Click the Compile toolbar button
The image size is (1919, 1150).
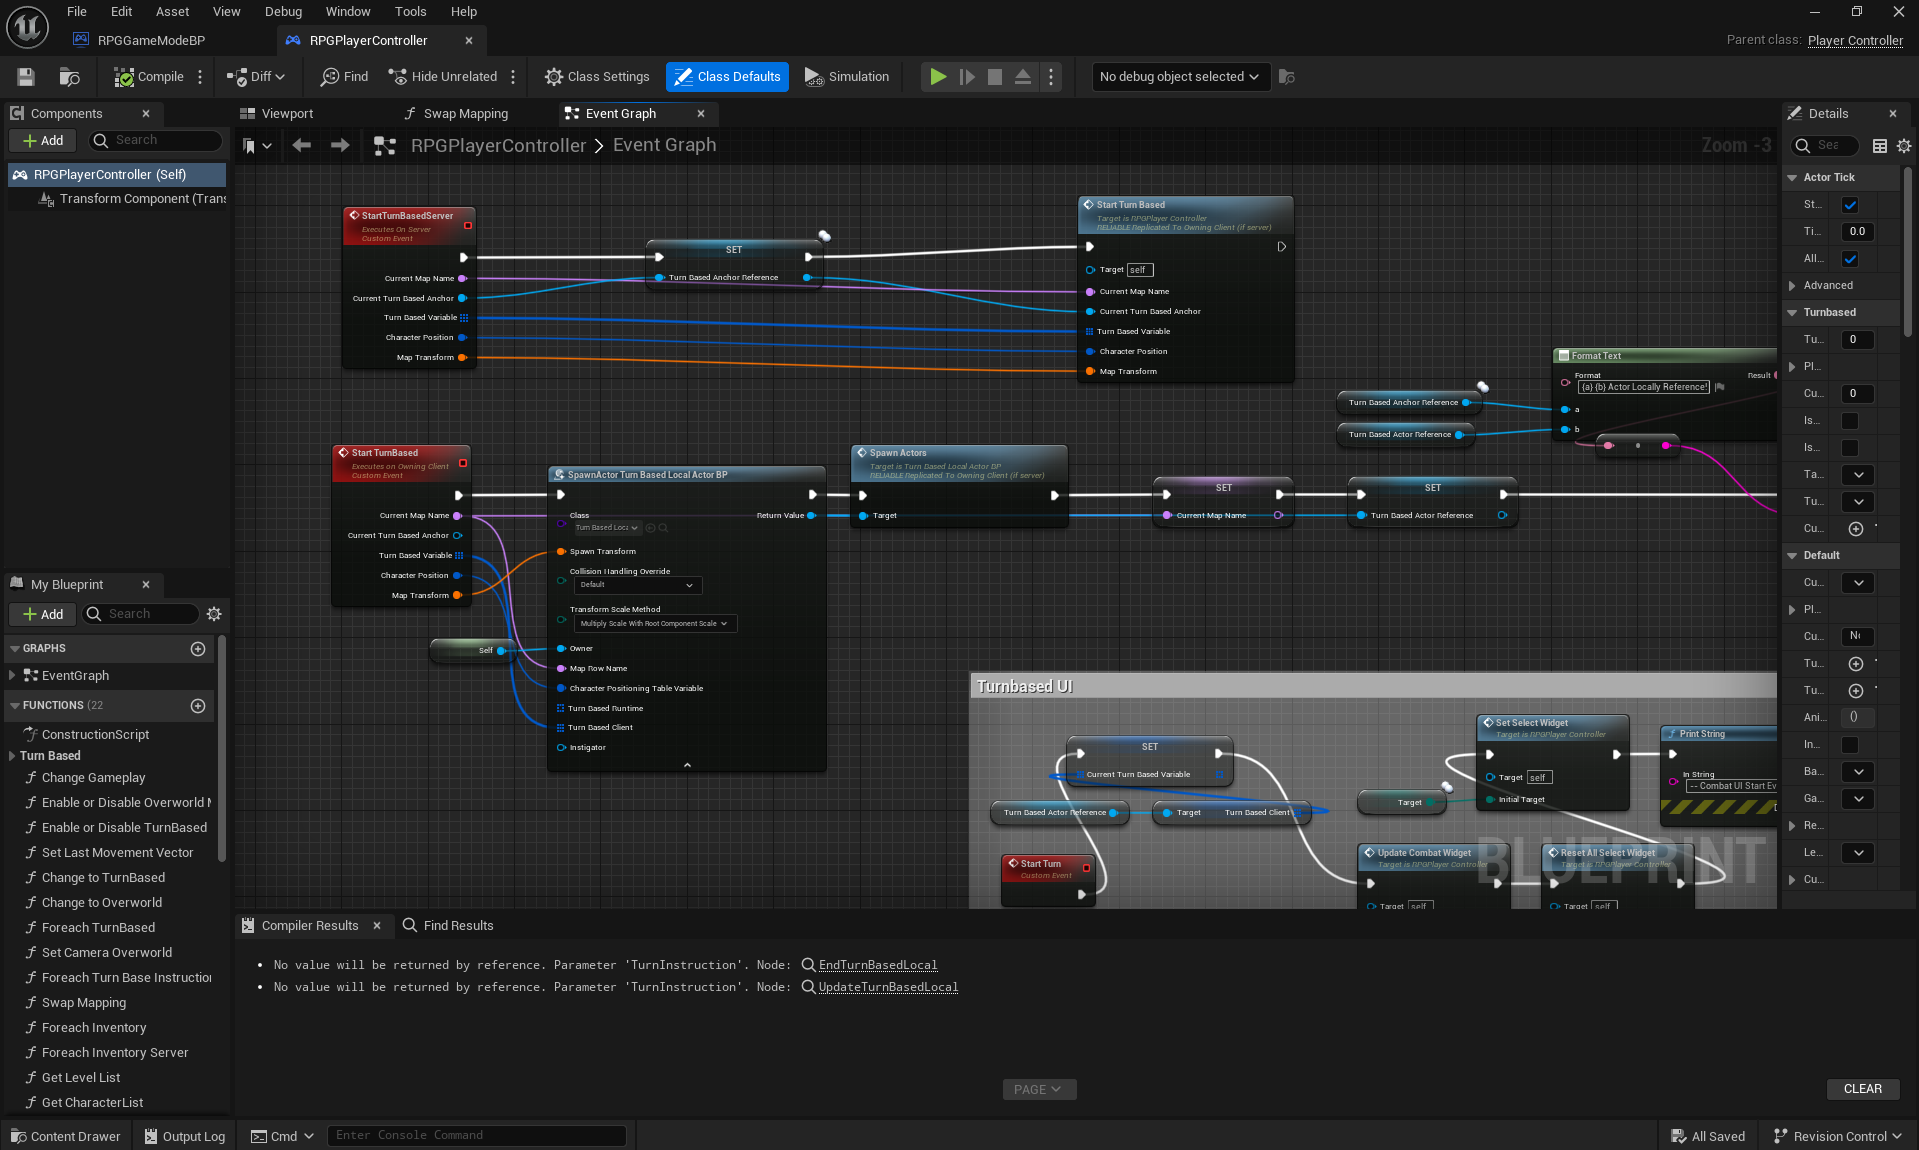tap(149, 77)
